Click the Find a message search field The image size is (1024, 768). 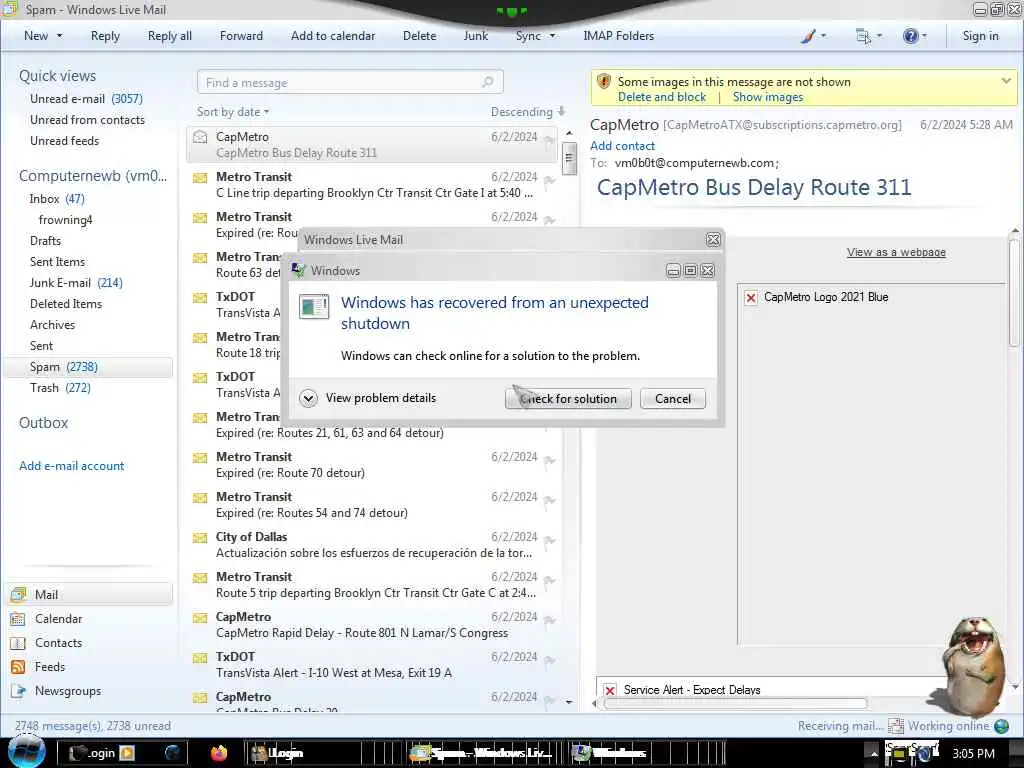pyautogui.click(x=350, y=82)
